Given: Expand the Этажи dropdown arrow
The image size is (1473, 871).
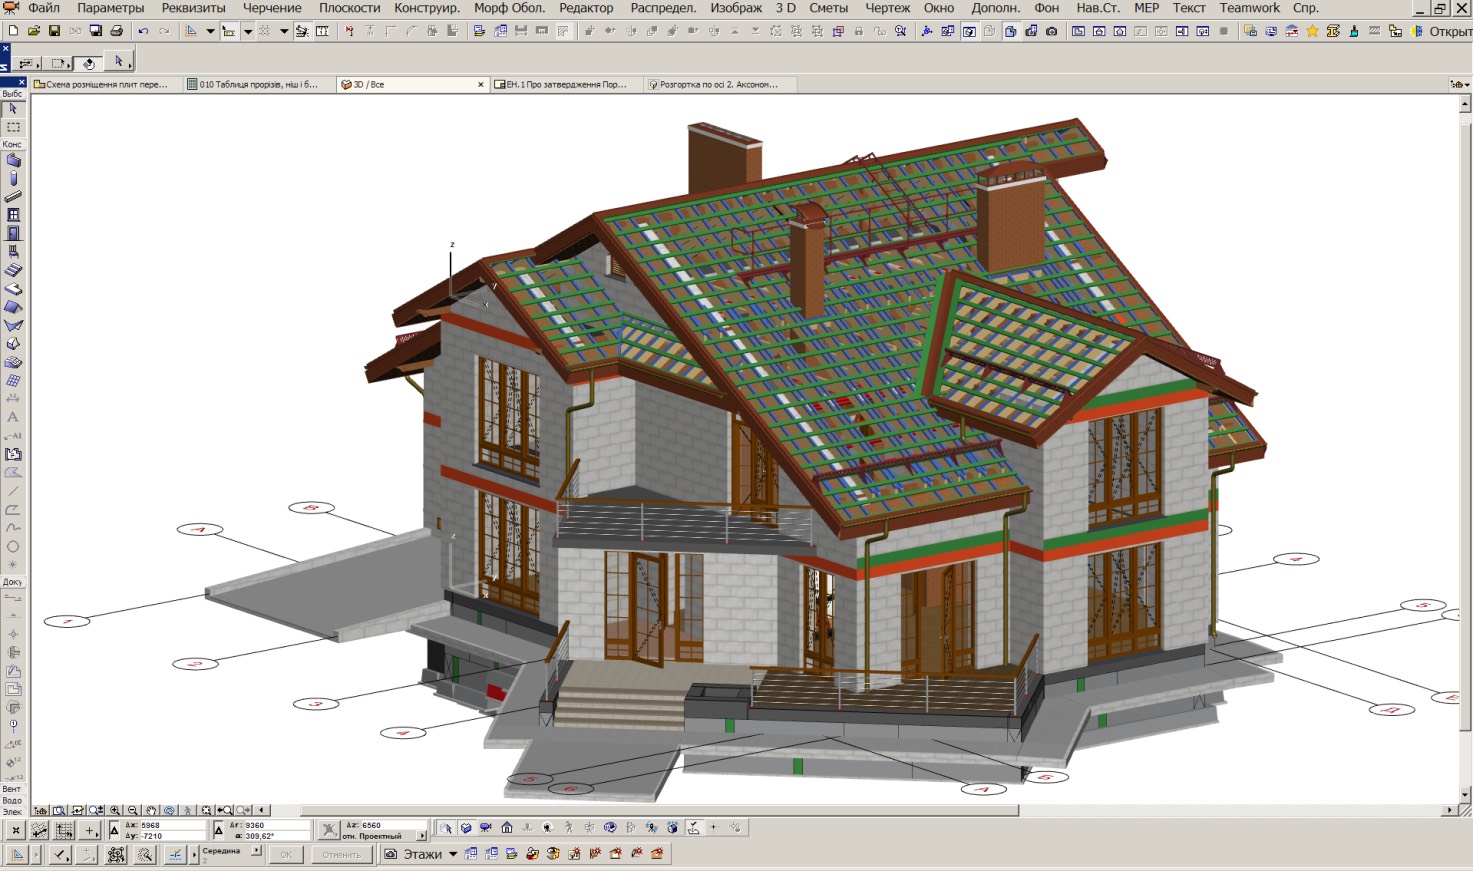Looking at the screenshot, I should point(453,854).
